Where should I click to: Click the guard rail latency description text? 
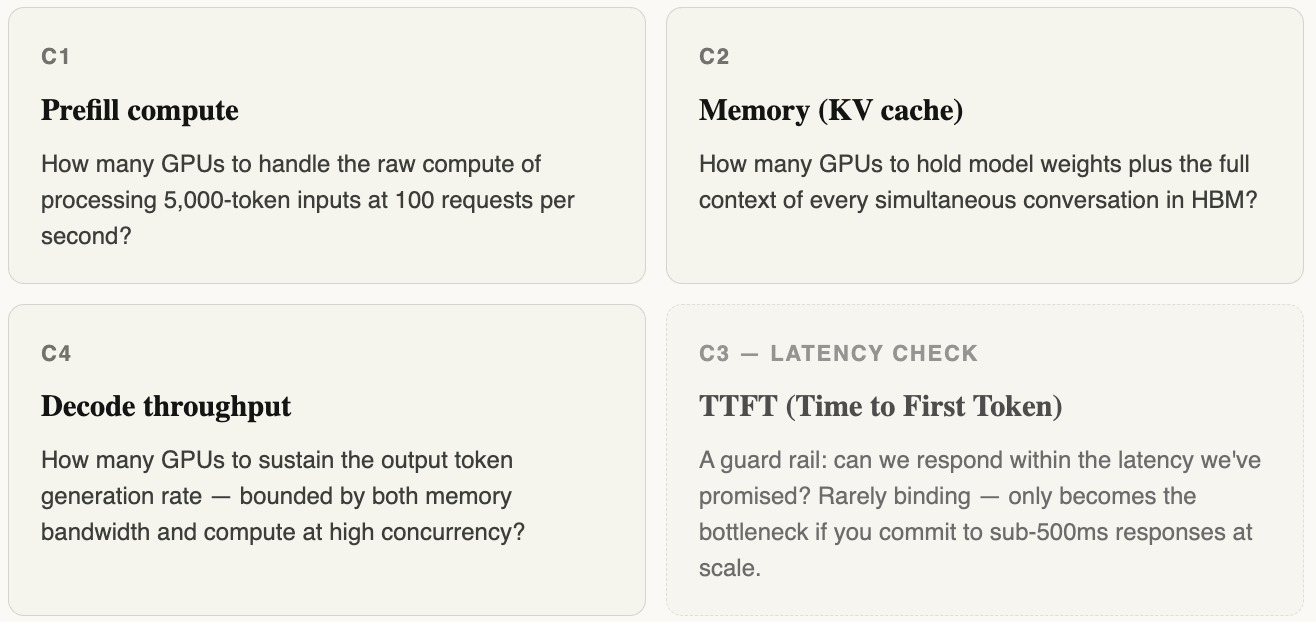pyautogui.click(x=980, y=514)
